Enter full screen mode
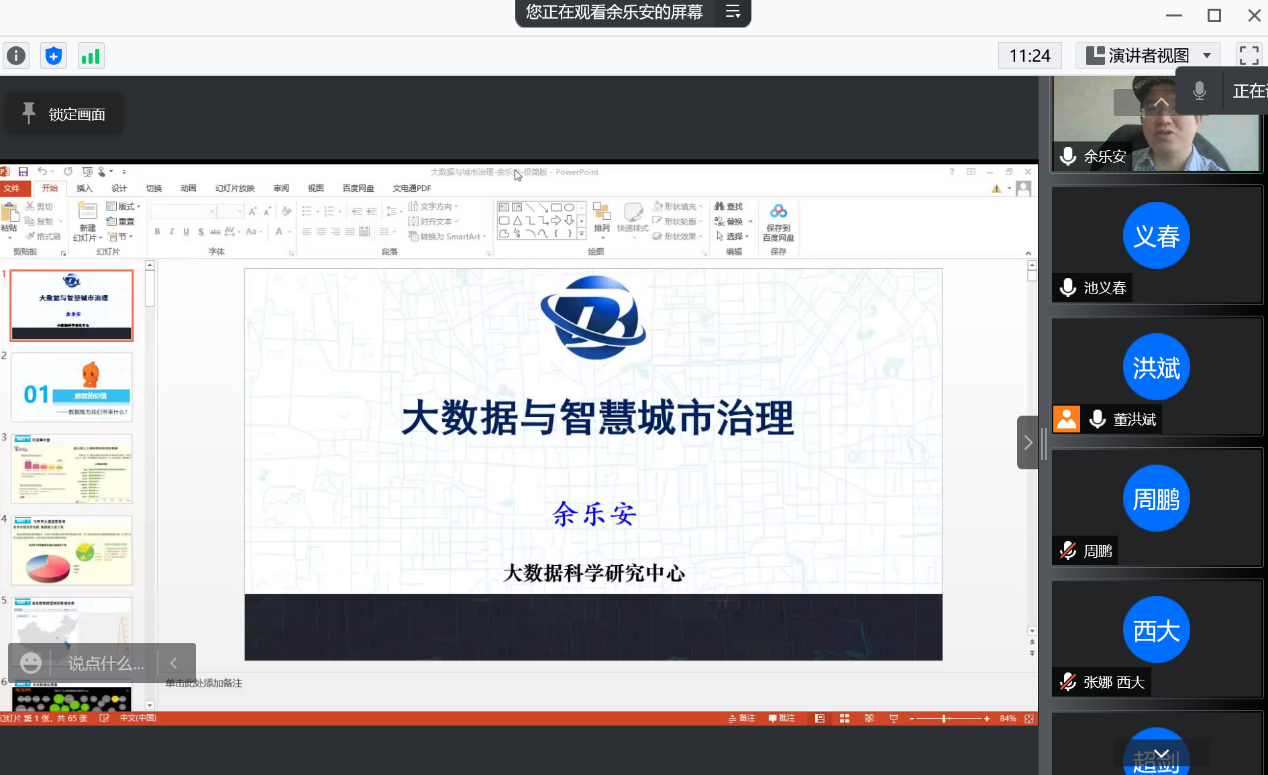 coord(1248,56)
